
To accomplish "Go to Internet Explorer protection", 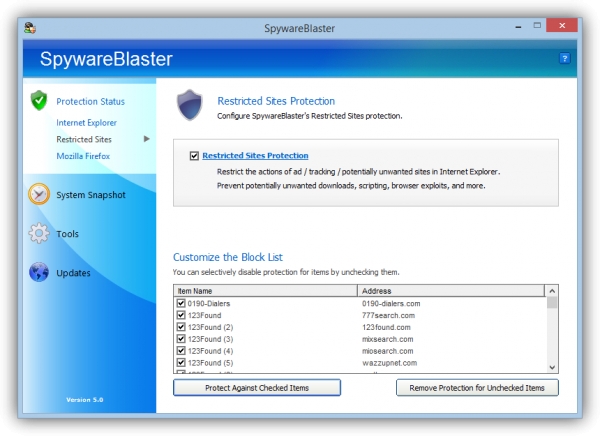I will [x=86, y=122].
